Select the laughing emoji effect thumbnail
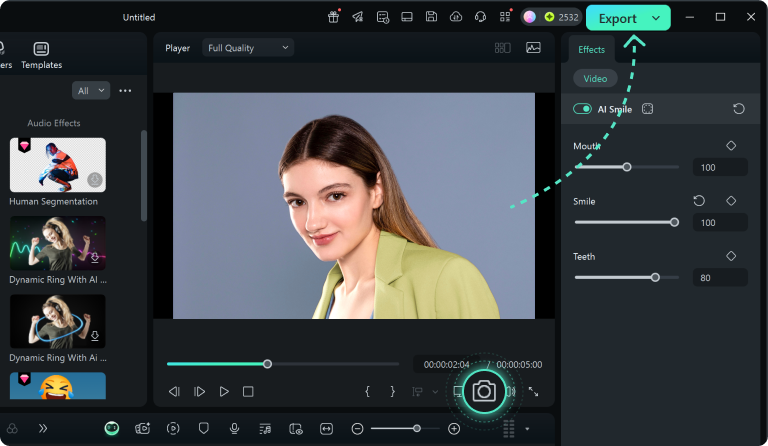This screenshot has width=768, height=446. [x=58, y=386]
